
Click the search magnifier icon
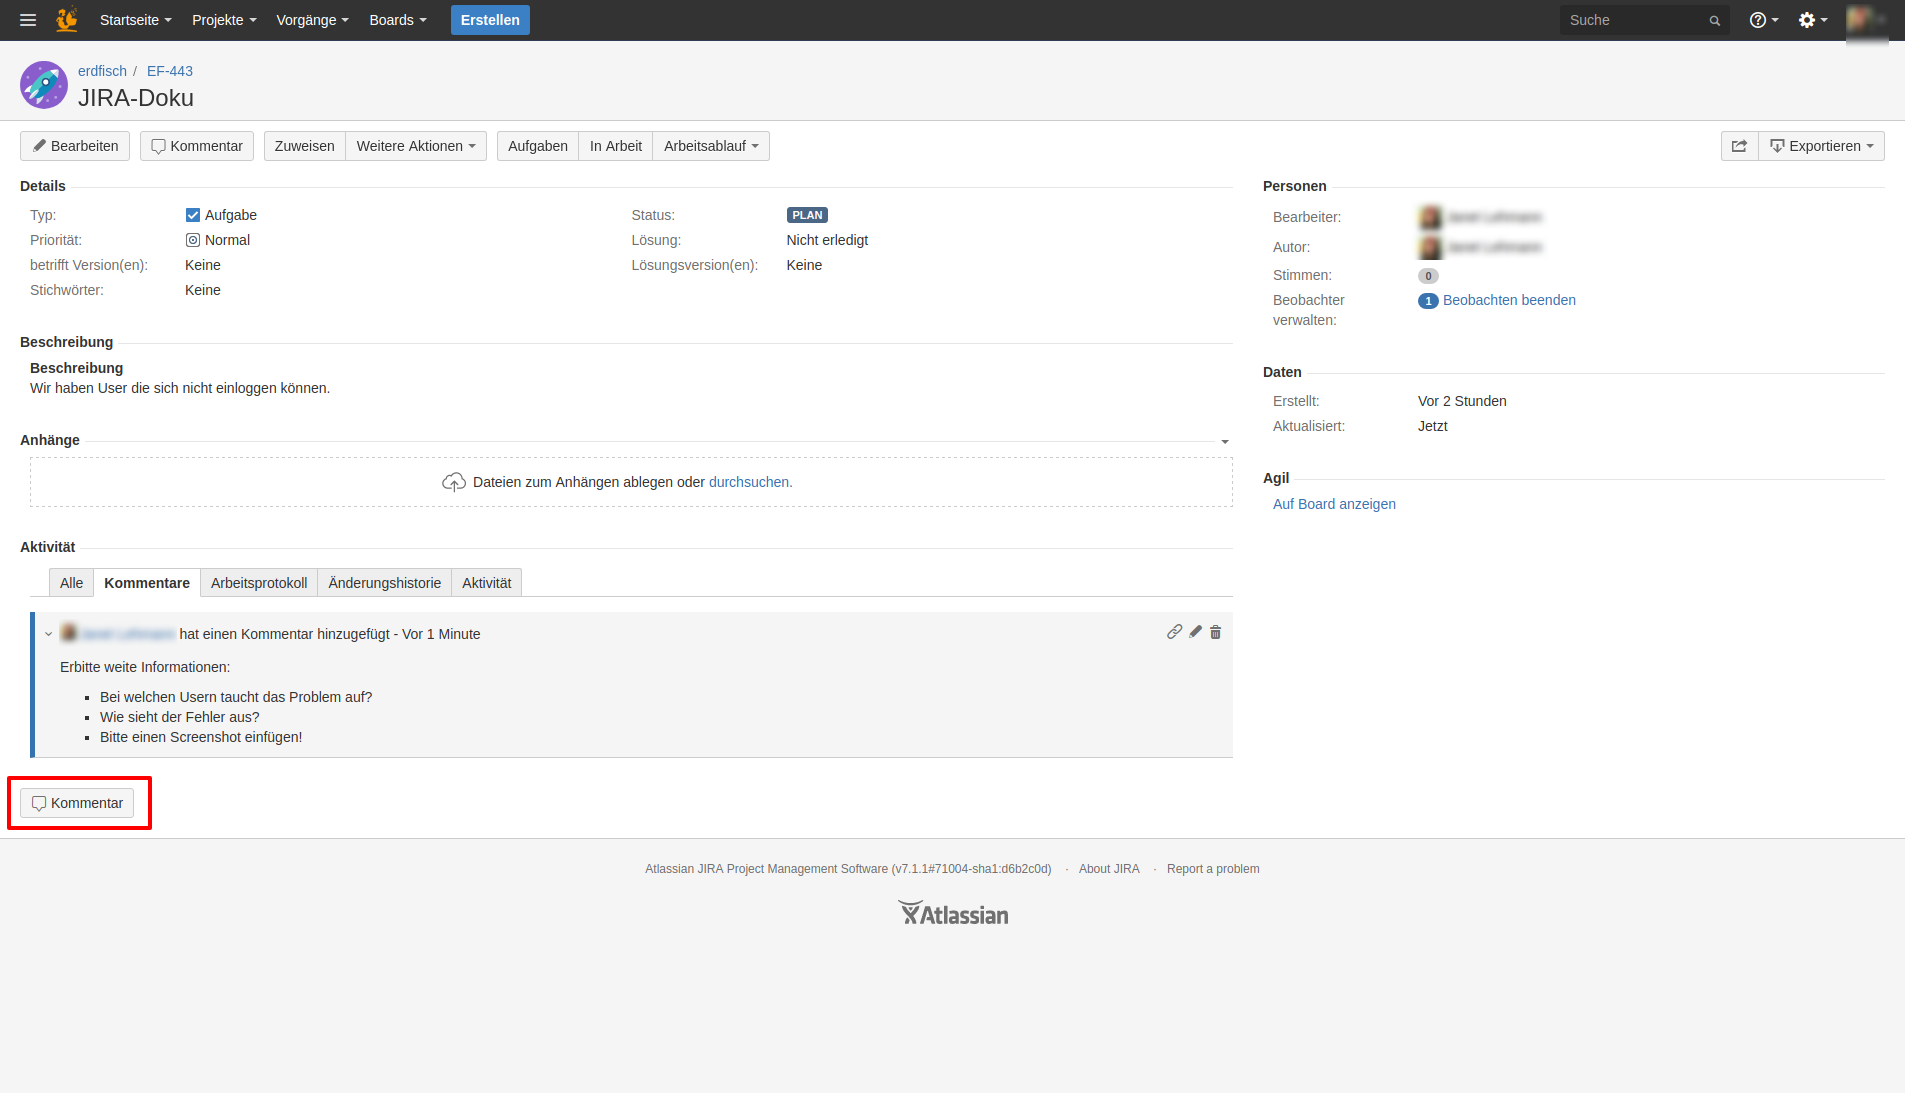(x=1714, y=20)
